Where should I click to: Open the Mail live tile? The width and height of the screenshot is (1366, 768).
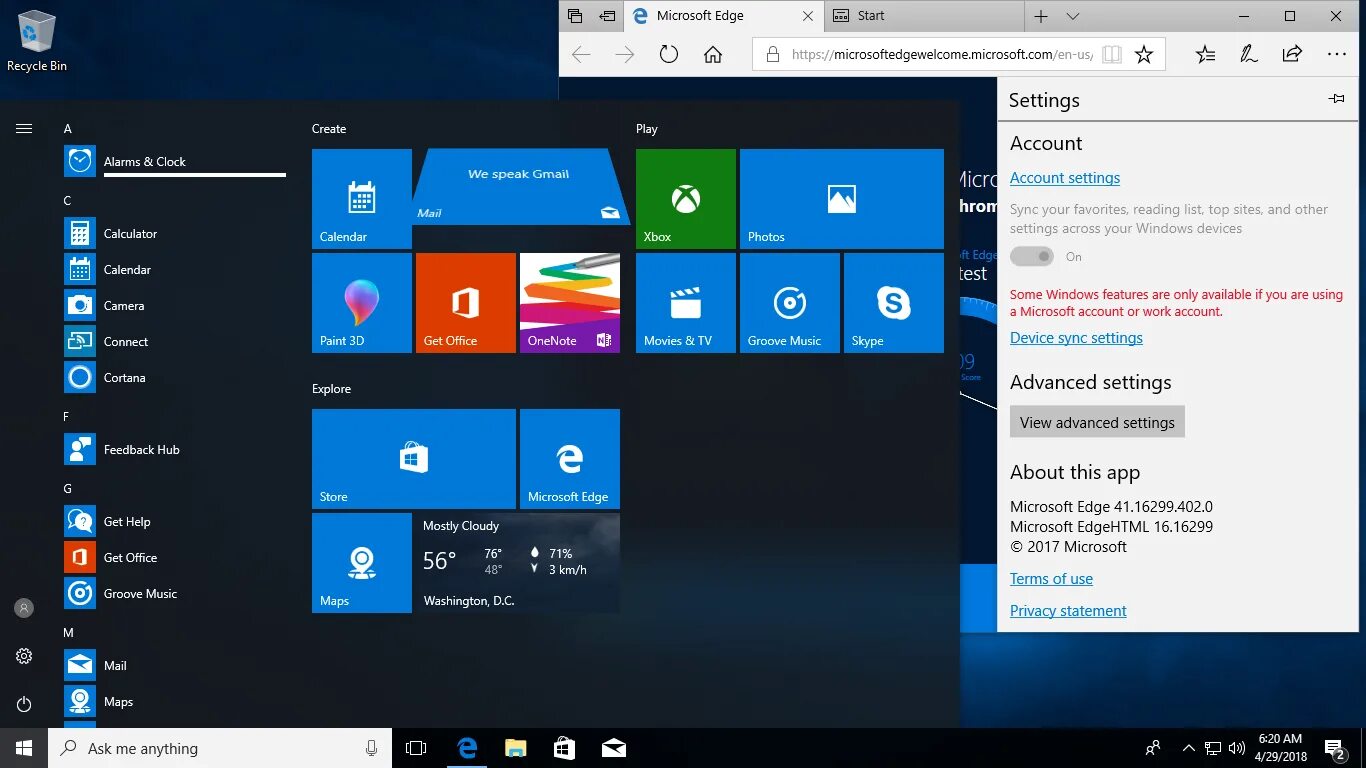coord(520,187)
